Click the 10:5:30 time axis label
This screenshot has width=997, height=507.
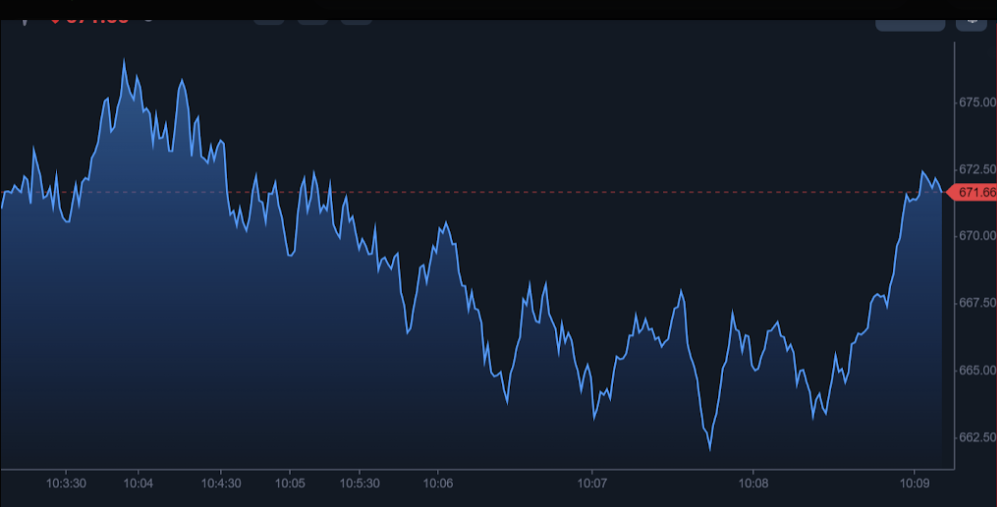359,483
